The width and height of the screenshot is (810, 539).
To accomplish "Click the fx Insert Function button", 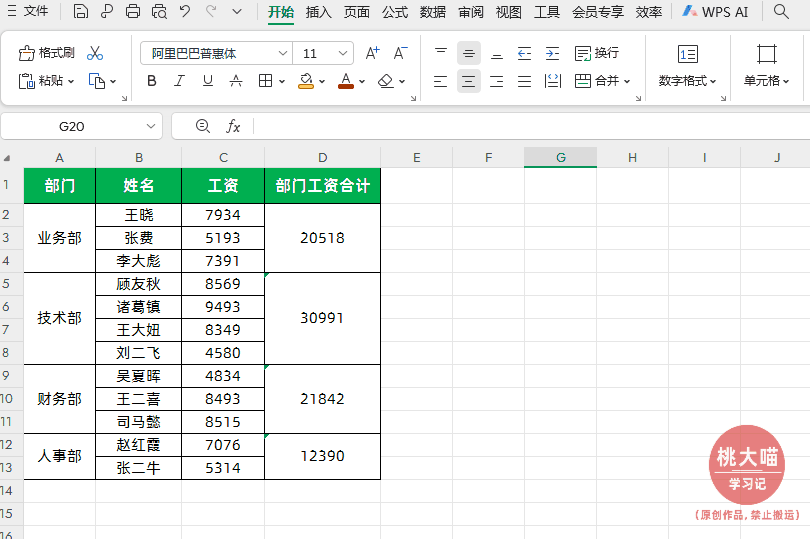I will (x=233, y=126).
